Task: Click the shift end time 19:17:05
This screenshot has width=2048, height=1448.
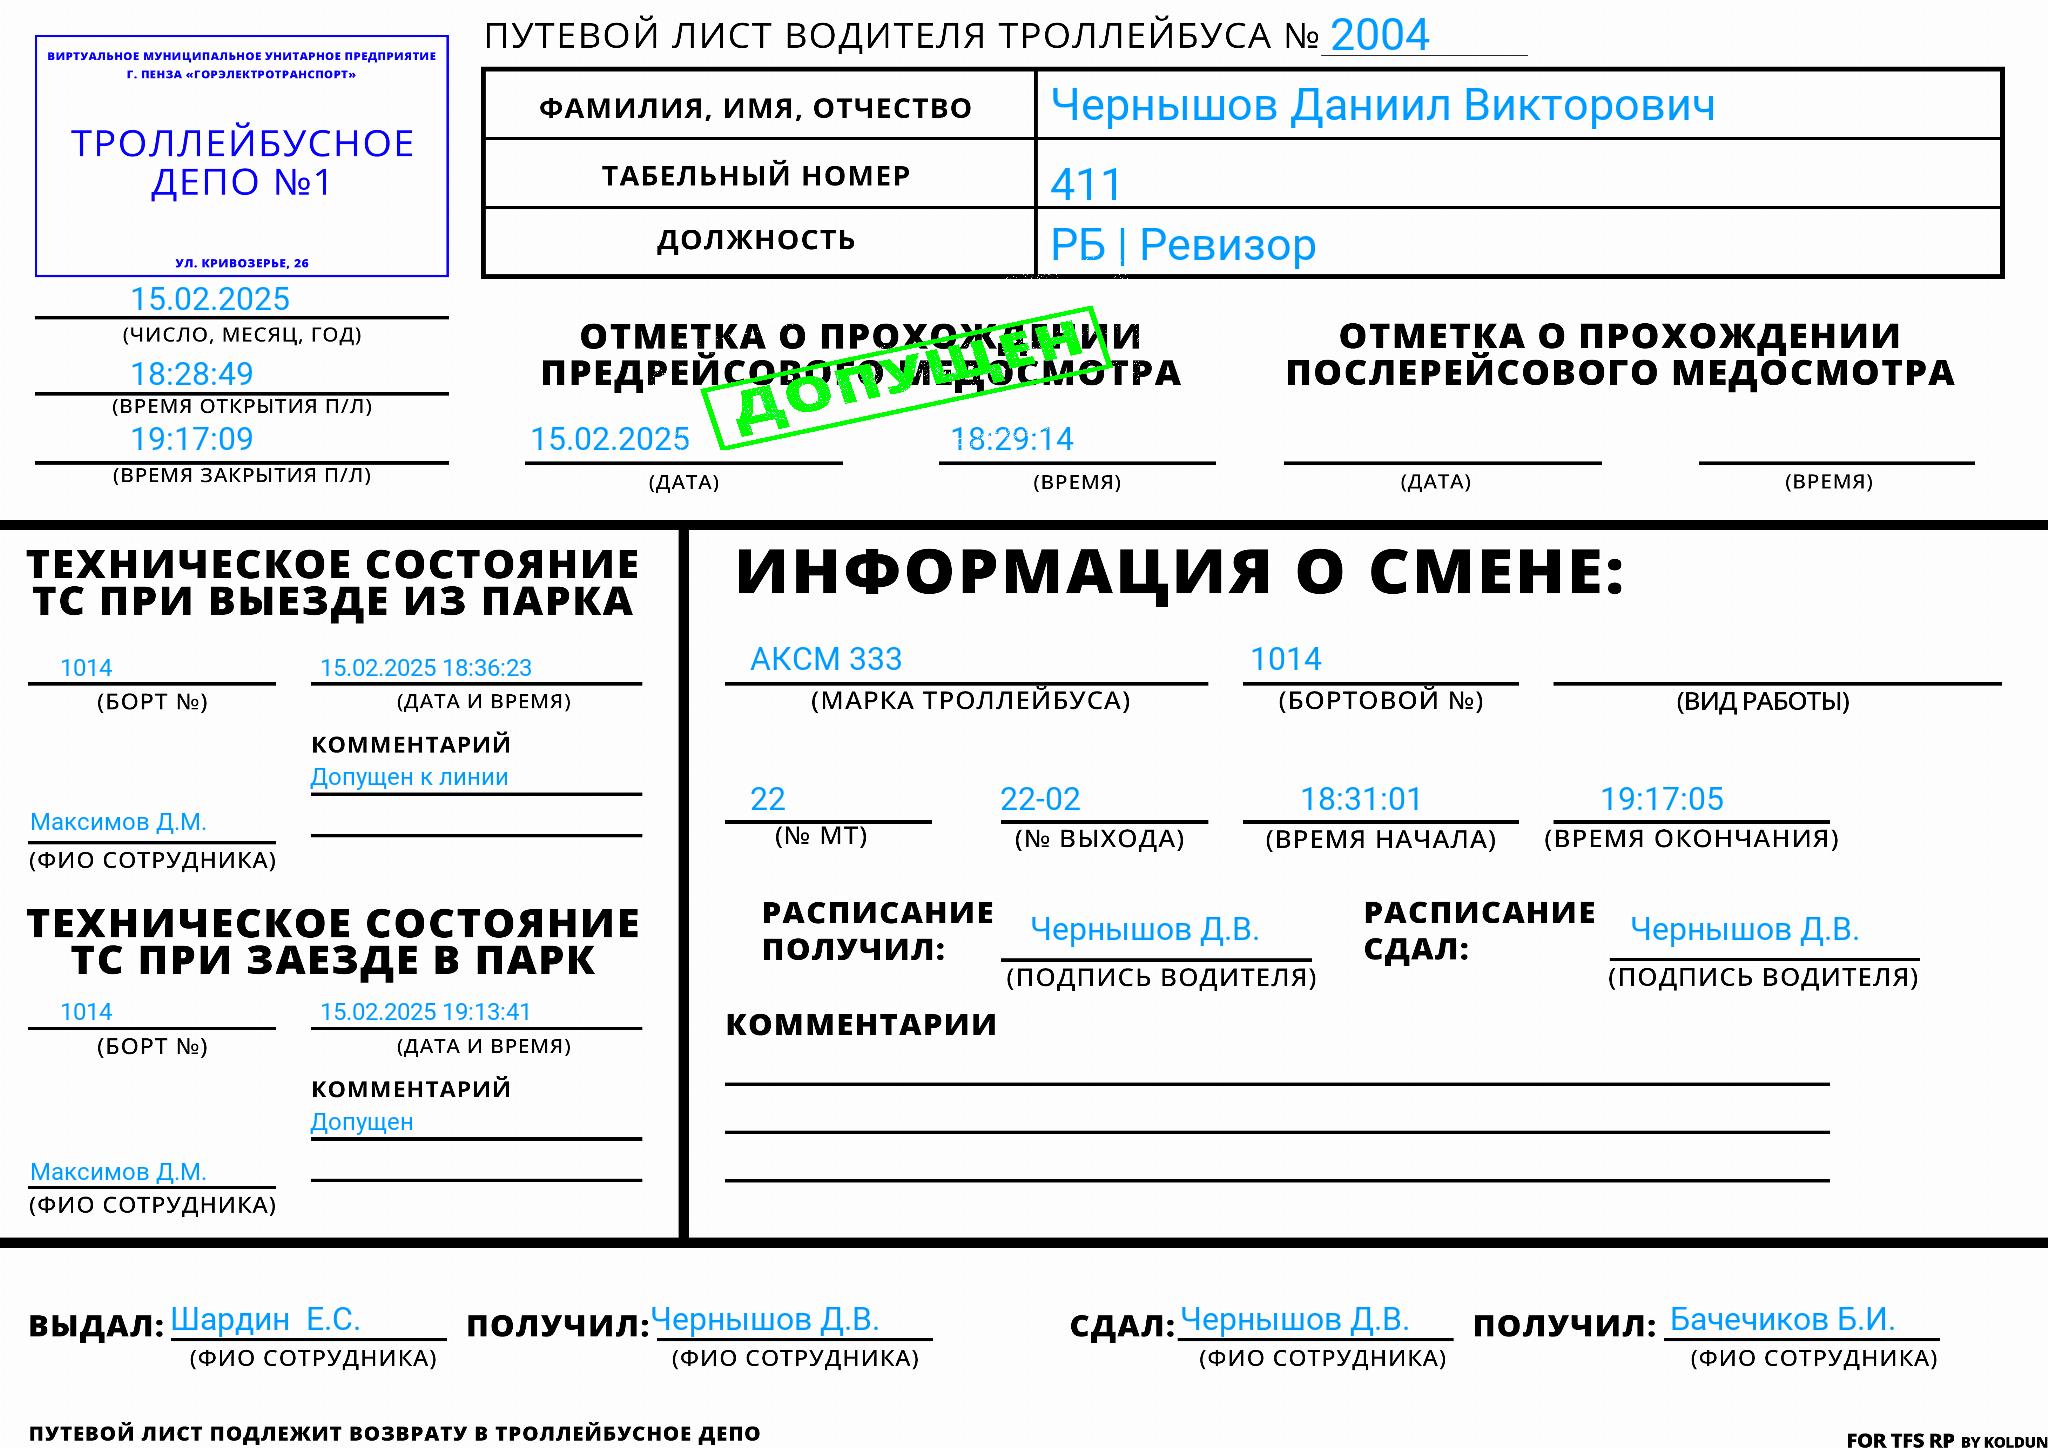Action: point(1662,800)
